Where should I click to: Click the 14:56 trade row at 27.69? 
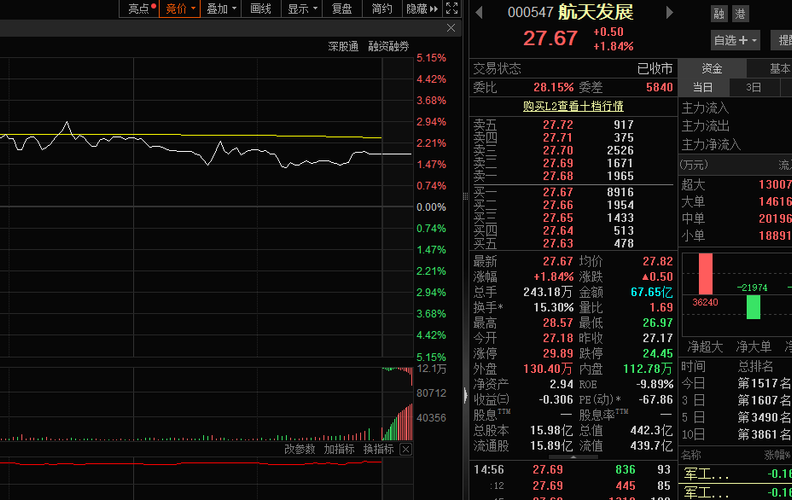(572, 470)
